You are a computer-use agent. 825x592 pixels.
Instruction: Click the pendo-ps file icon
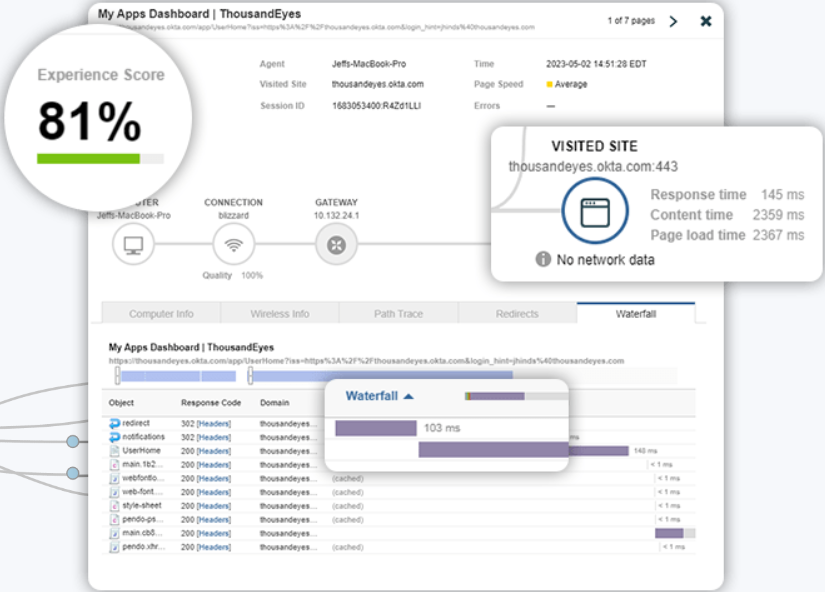114,519
